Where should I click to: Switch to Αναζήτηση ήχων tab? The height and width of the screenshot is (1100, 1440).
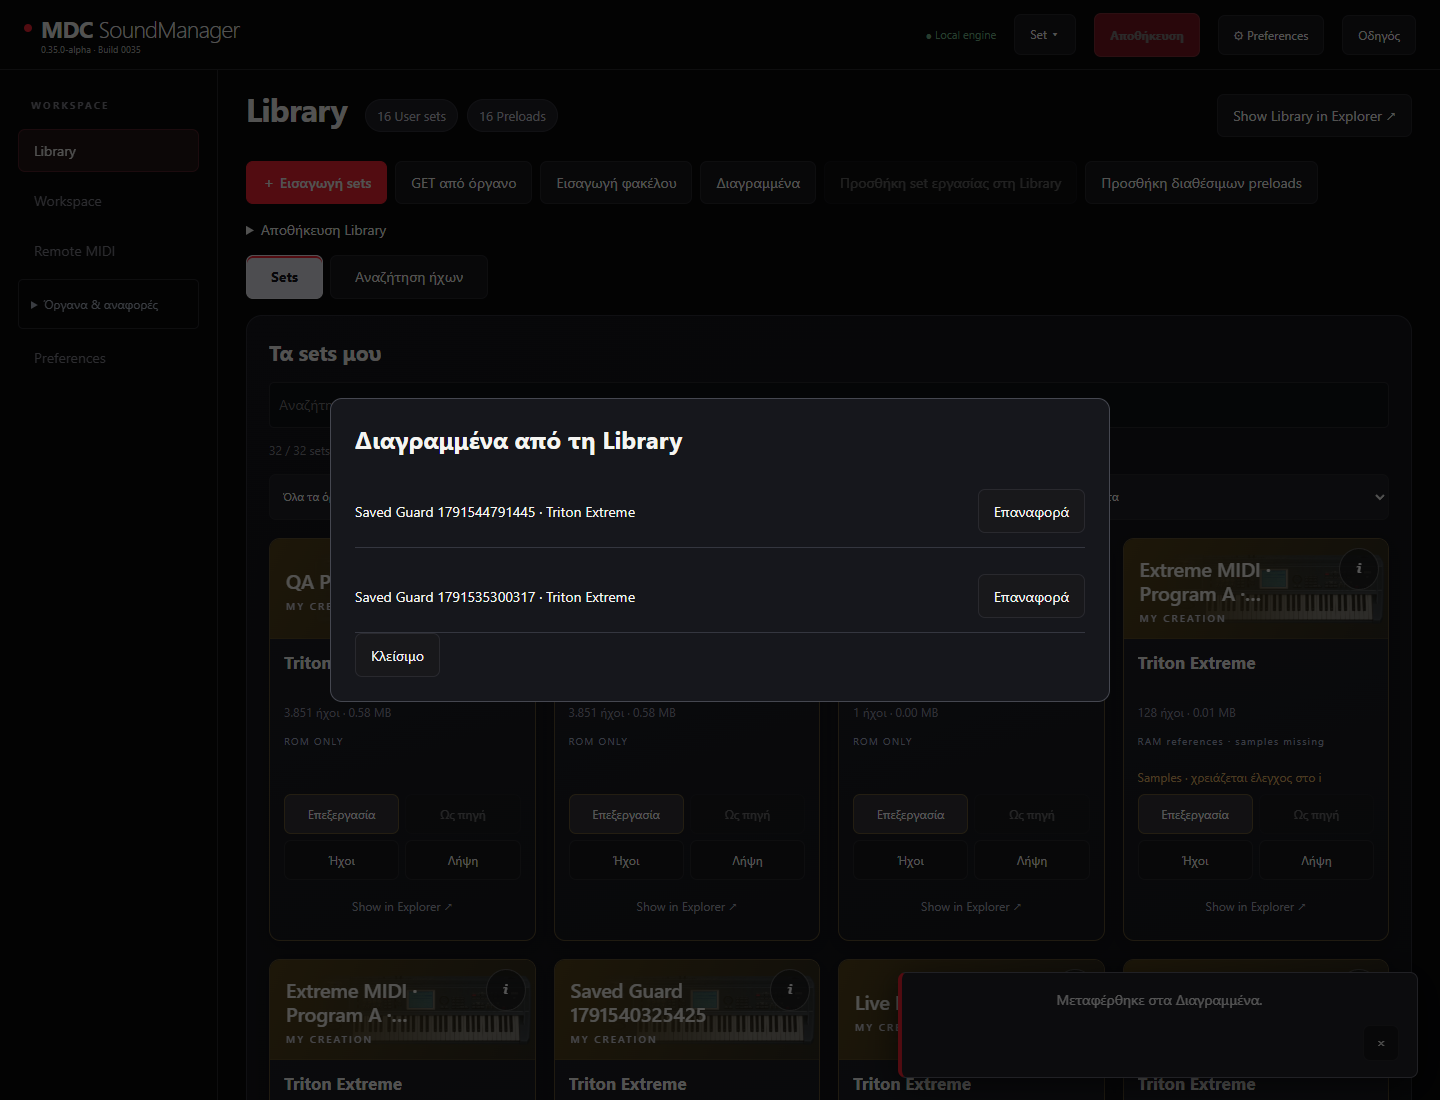tap(409, 277)
